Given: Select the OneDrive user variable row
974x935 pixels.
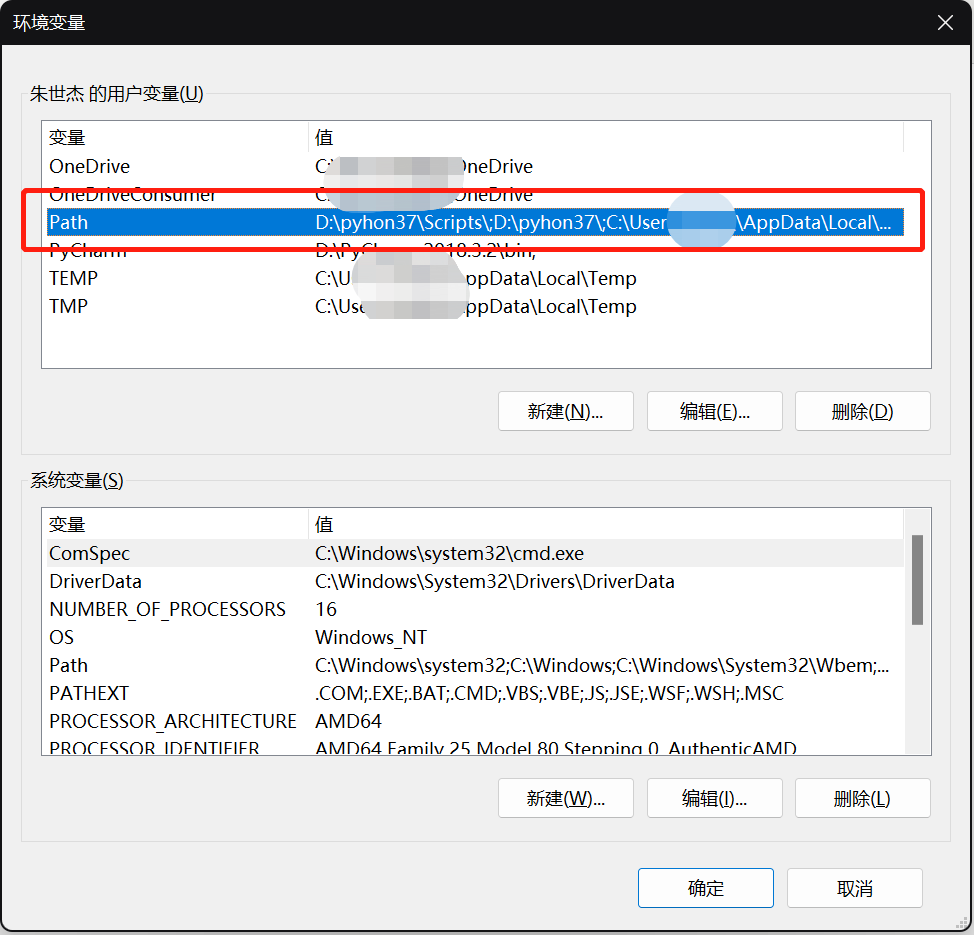Looking at the screenshot, I should (475, 166).
